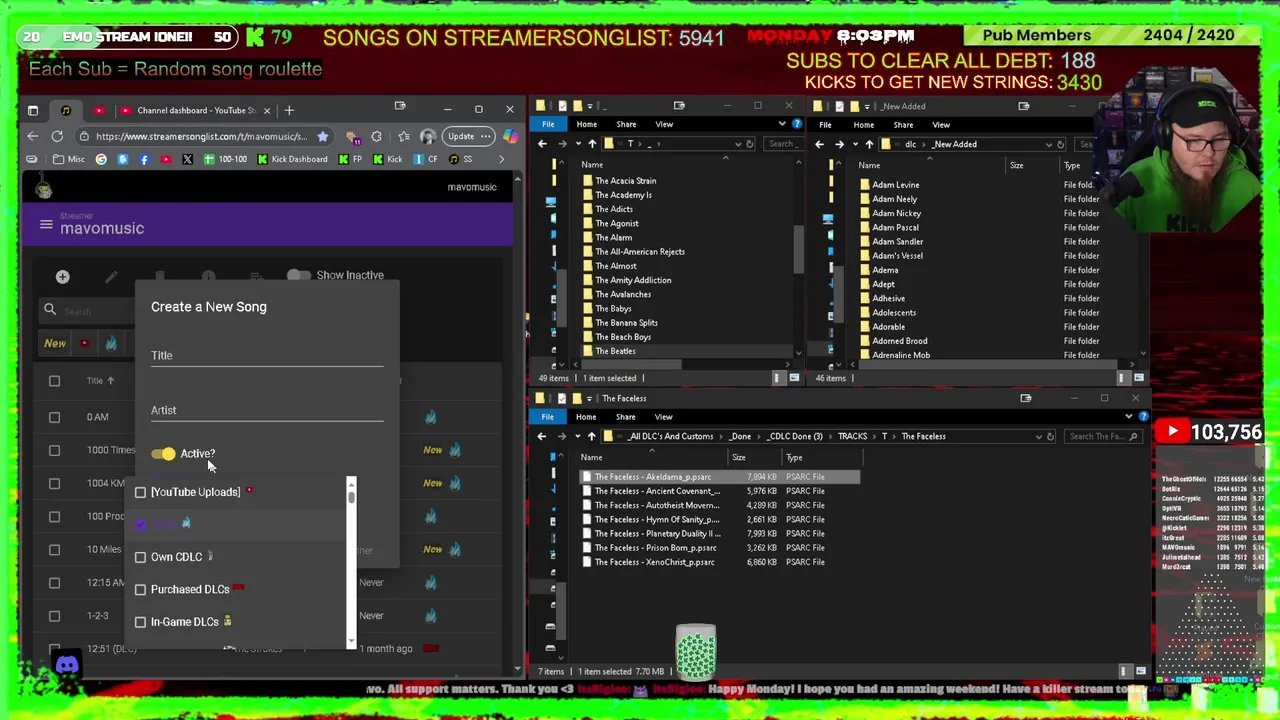Image resolution: width=1280 pixels, height=720 pixels.
Task: Check the Own CDLC checkbox
Action: coord(141,557)
